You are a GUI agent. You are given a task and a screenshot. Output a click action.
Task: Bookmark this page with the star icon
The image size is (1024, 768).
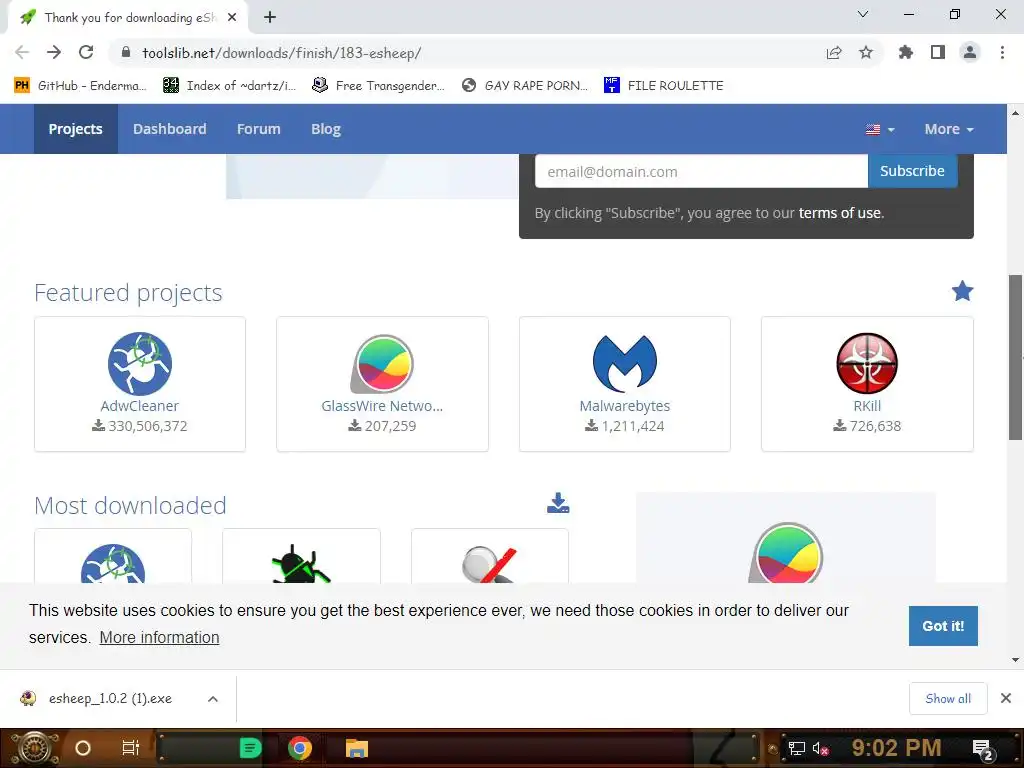click(x=866, y=53)
